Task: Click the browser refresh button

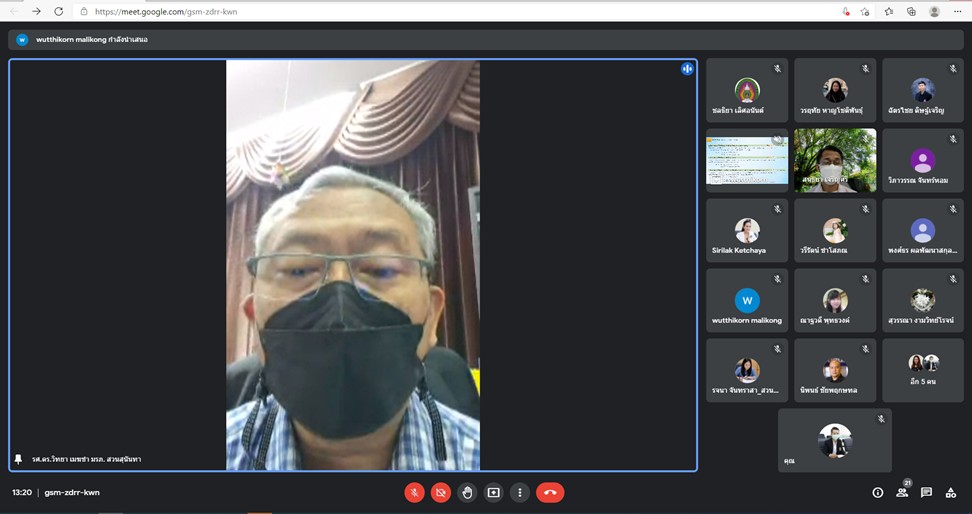Action: pyautogui.click(x=58, y=11)
